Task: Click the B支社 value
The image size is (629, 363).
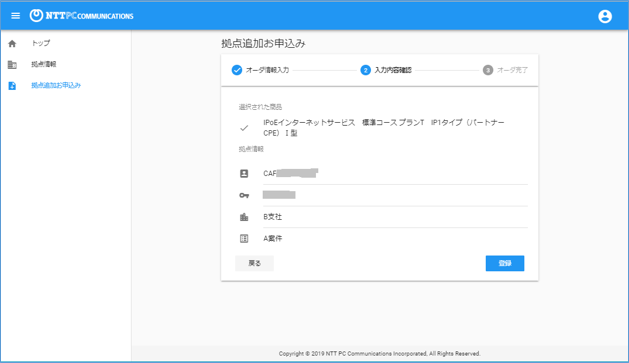Action: click(272, 217)
